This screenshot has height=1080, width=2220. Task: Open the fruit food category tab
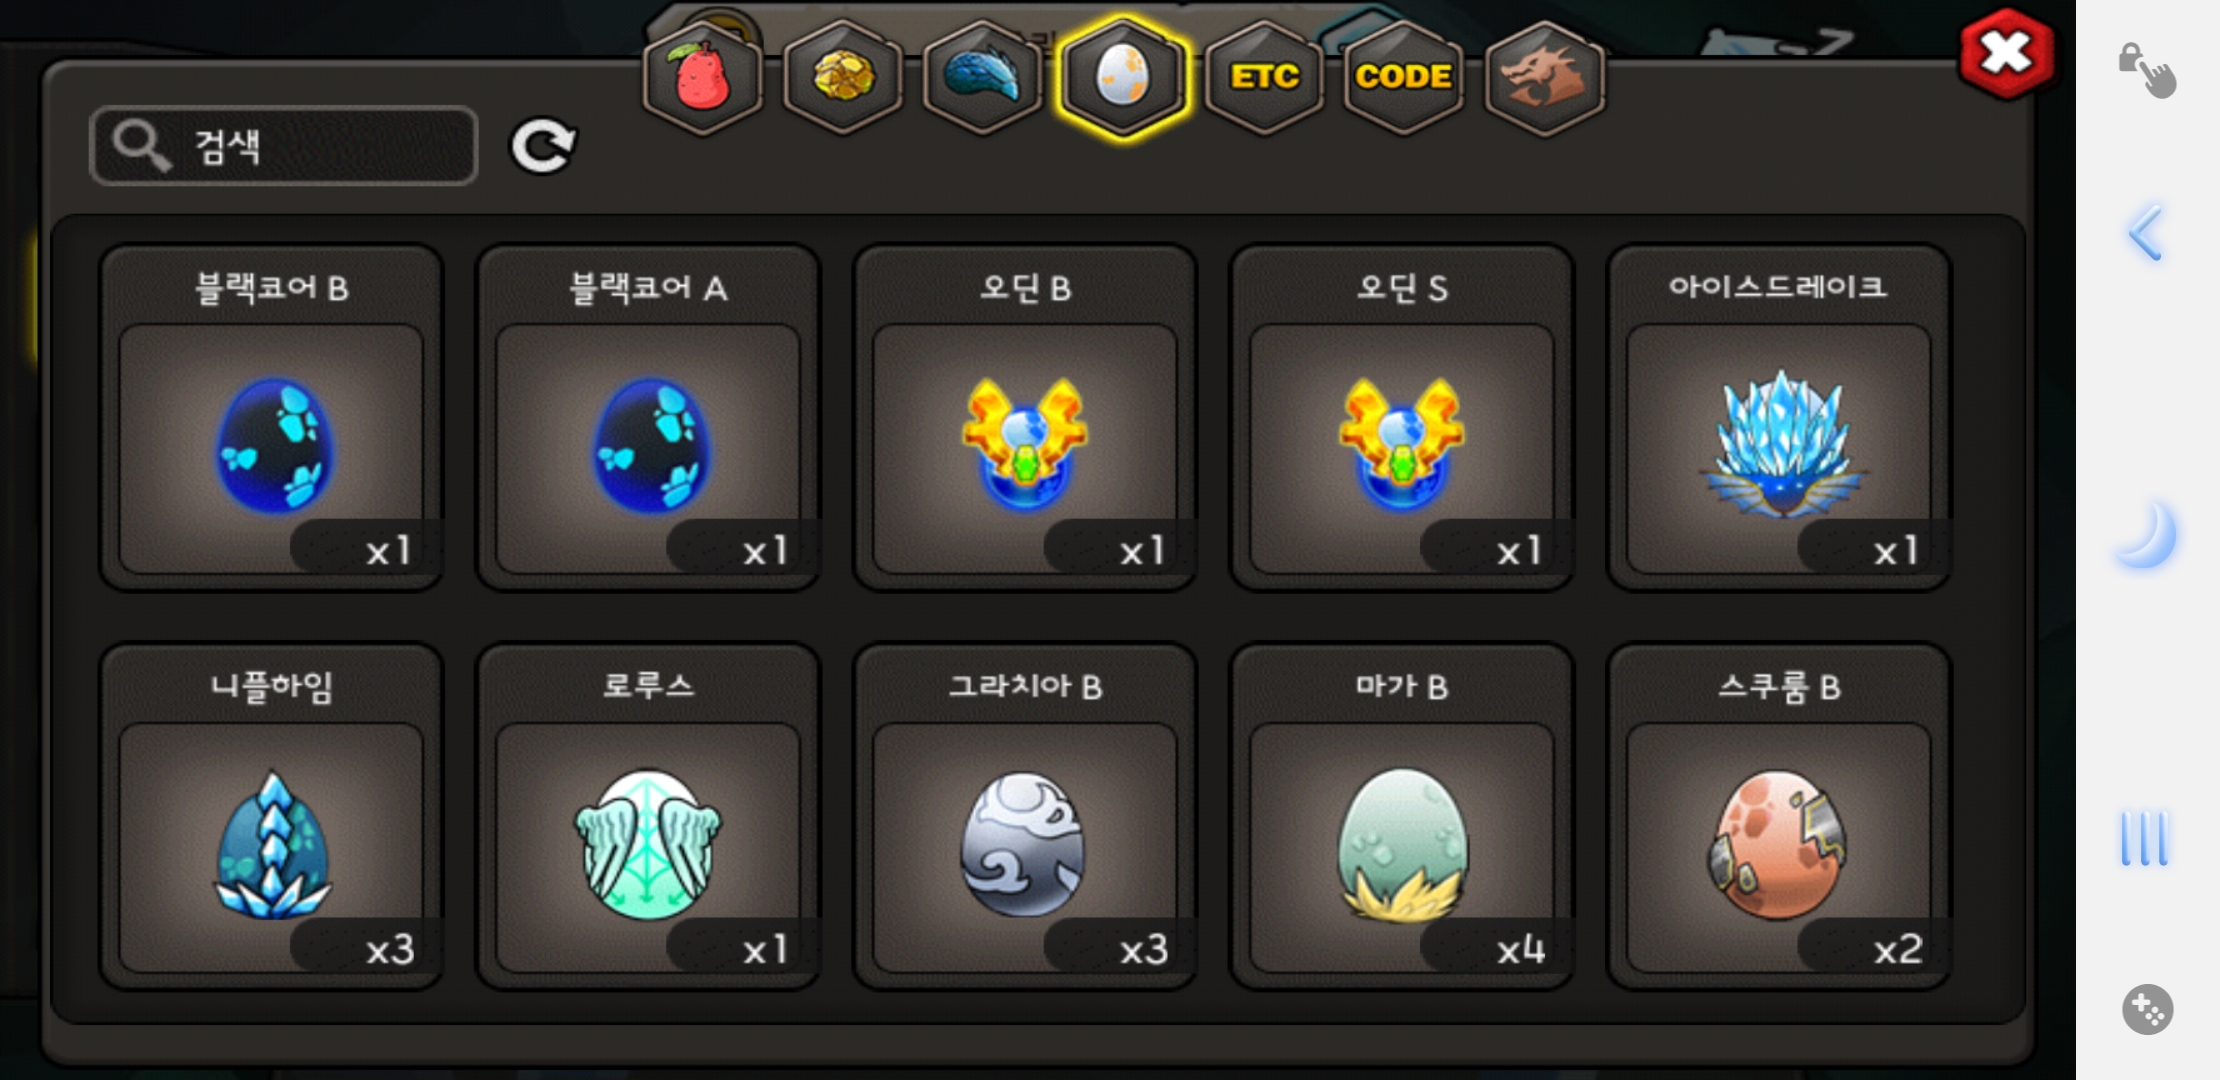[702, 78]
